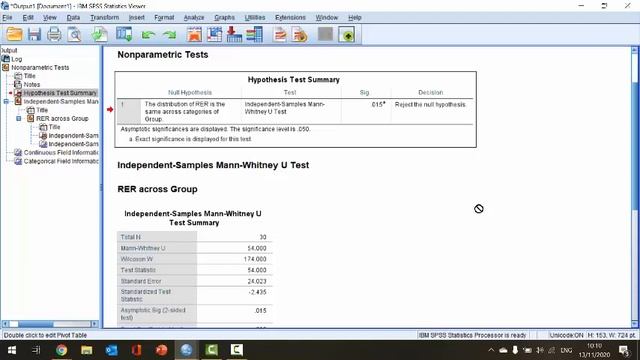The height and width of the screenshot is (360, 640).
Task: Select Continuous Field Information in outline tree
Action: (61, 152)
